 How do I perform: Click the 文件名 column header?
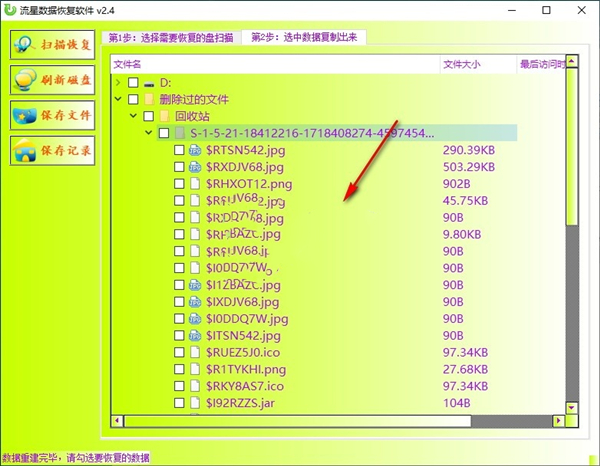click(130, 64)
